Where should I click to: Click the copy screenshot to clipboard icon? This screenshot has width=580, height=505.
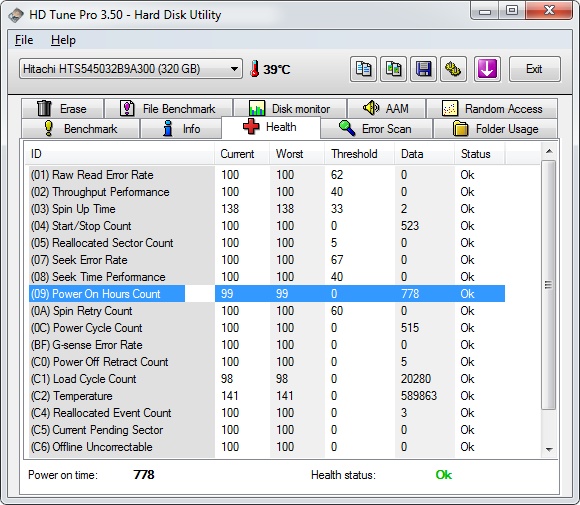(x=393, y=69)
